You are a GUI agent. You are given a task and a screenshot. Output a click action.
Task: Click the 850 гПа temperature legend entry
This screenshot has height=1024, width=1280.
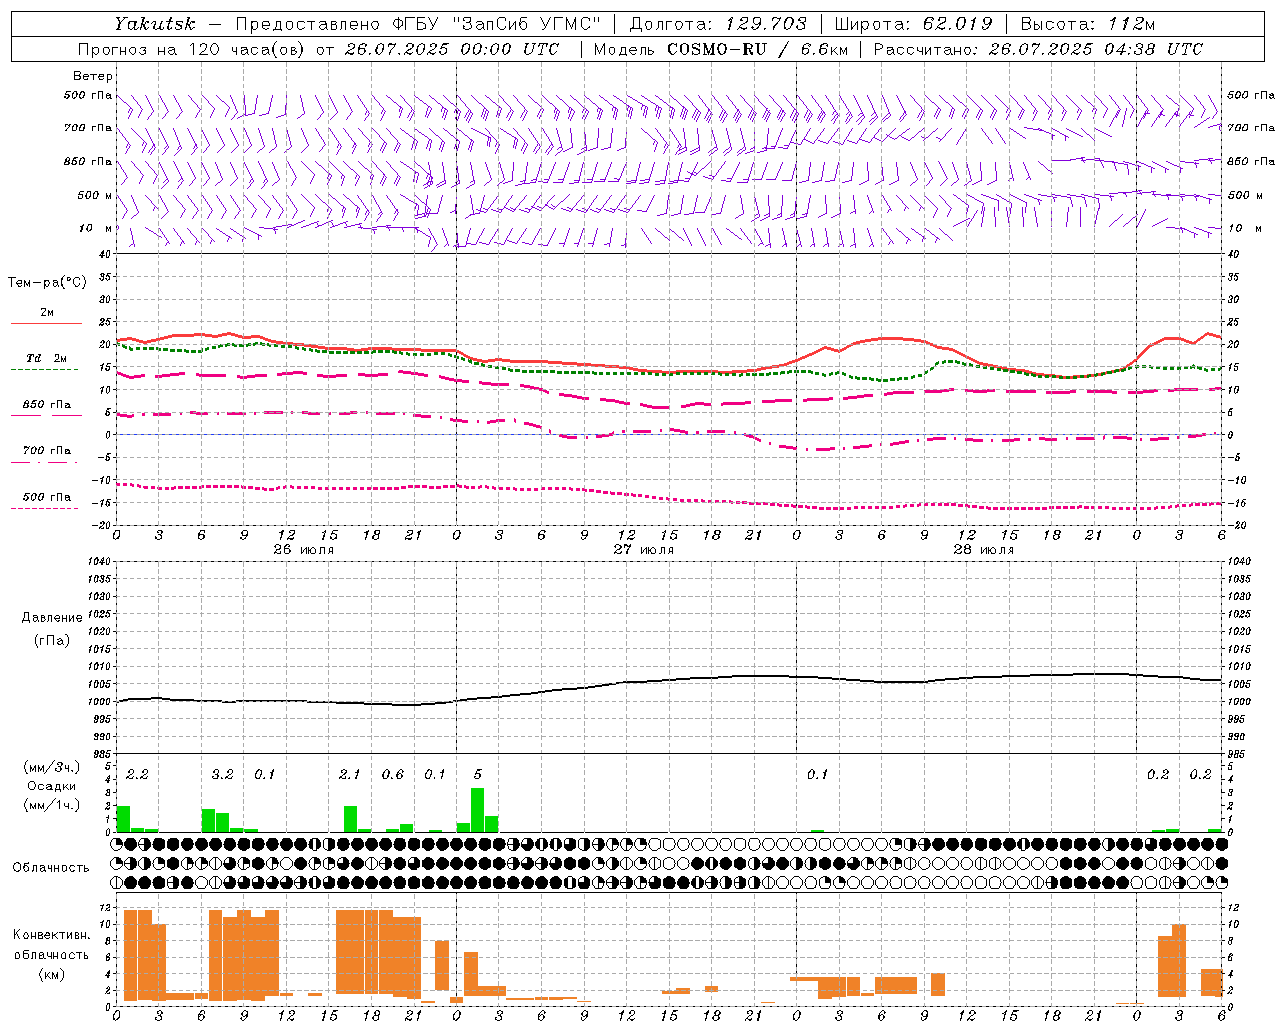(46, 405)
